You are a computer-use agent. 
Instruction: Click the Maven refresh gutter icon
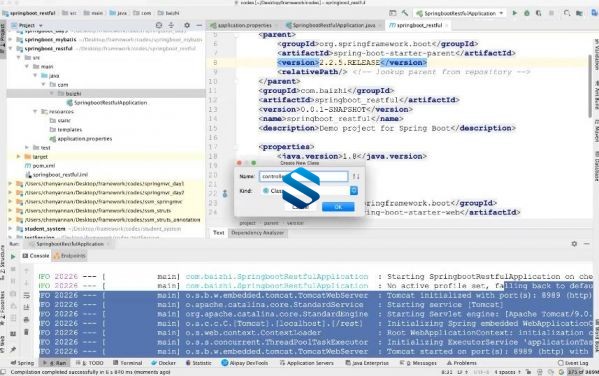pyautogui.click(x=225, y=194)
